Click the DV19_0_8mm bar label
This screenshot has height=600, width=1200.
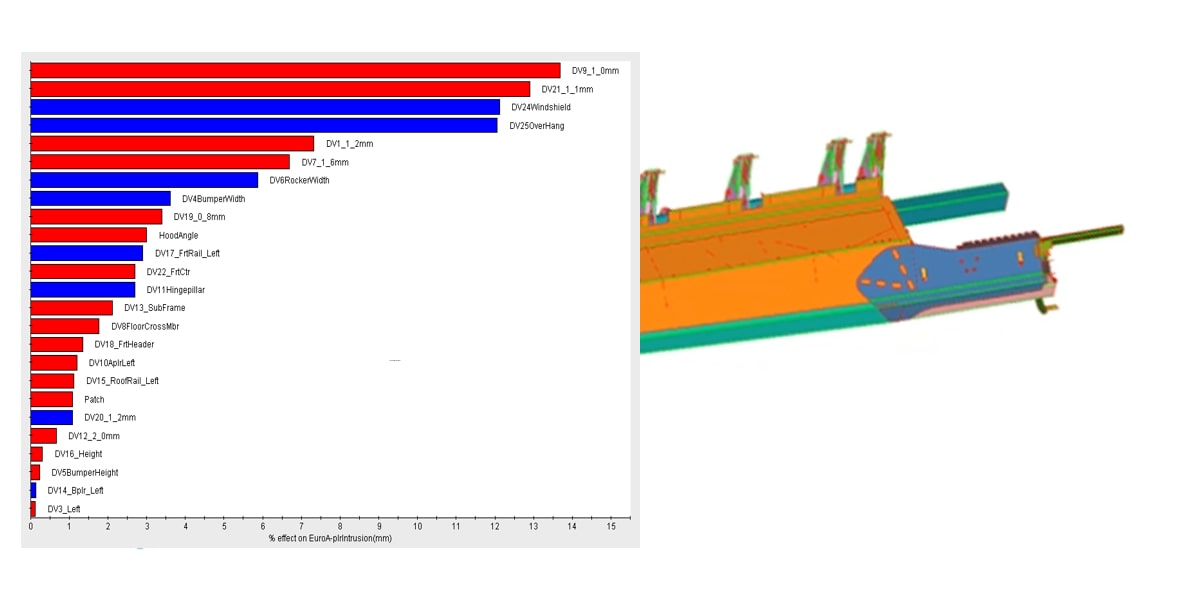click(199, 217)
